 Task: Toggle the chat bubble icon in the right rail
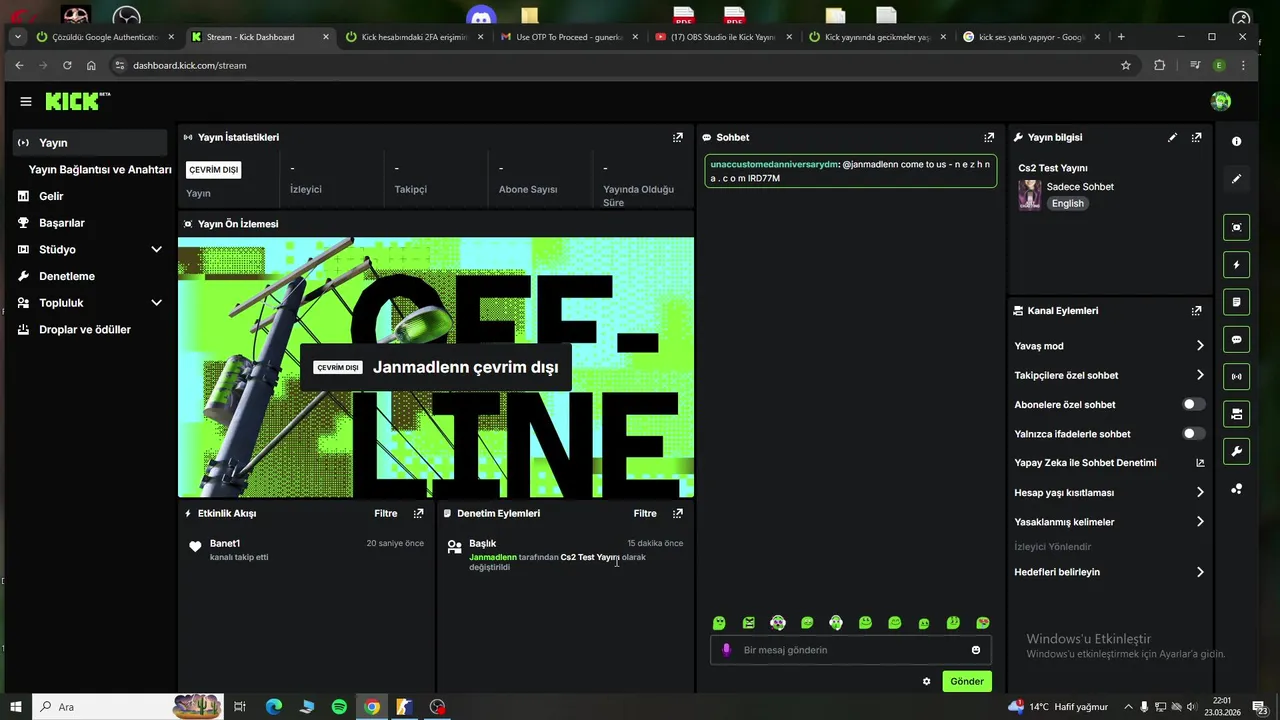click(x=1237, y=339)
